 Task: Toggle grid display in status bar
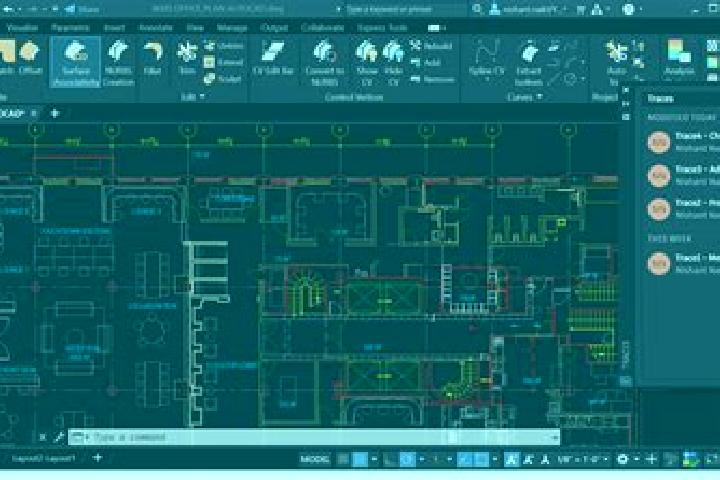click(343, 459)
